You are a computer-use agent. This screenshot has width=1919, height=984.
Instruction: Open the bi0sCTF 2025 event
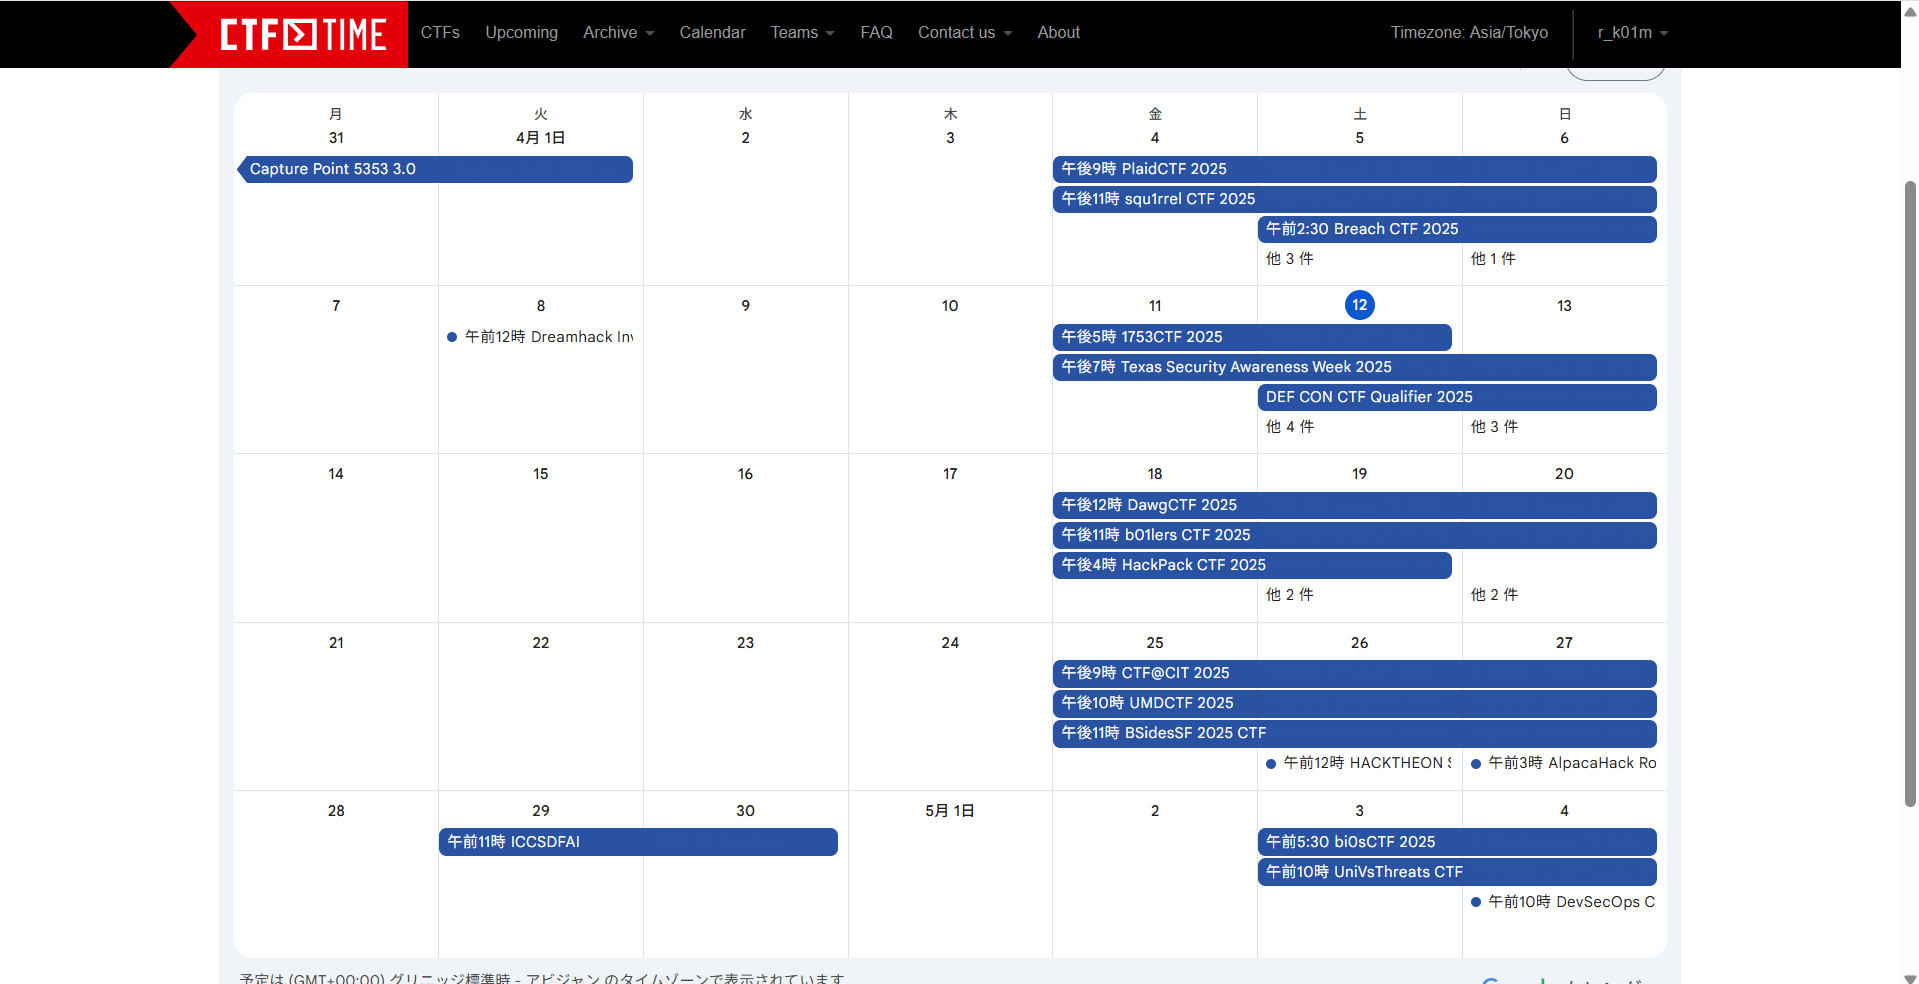1457,842
